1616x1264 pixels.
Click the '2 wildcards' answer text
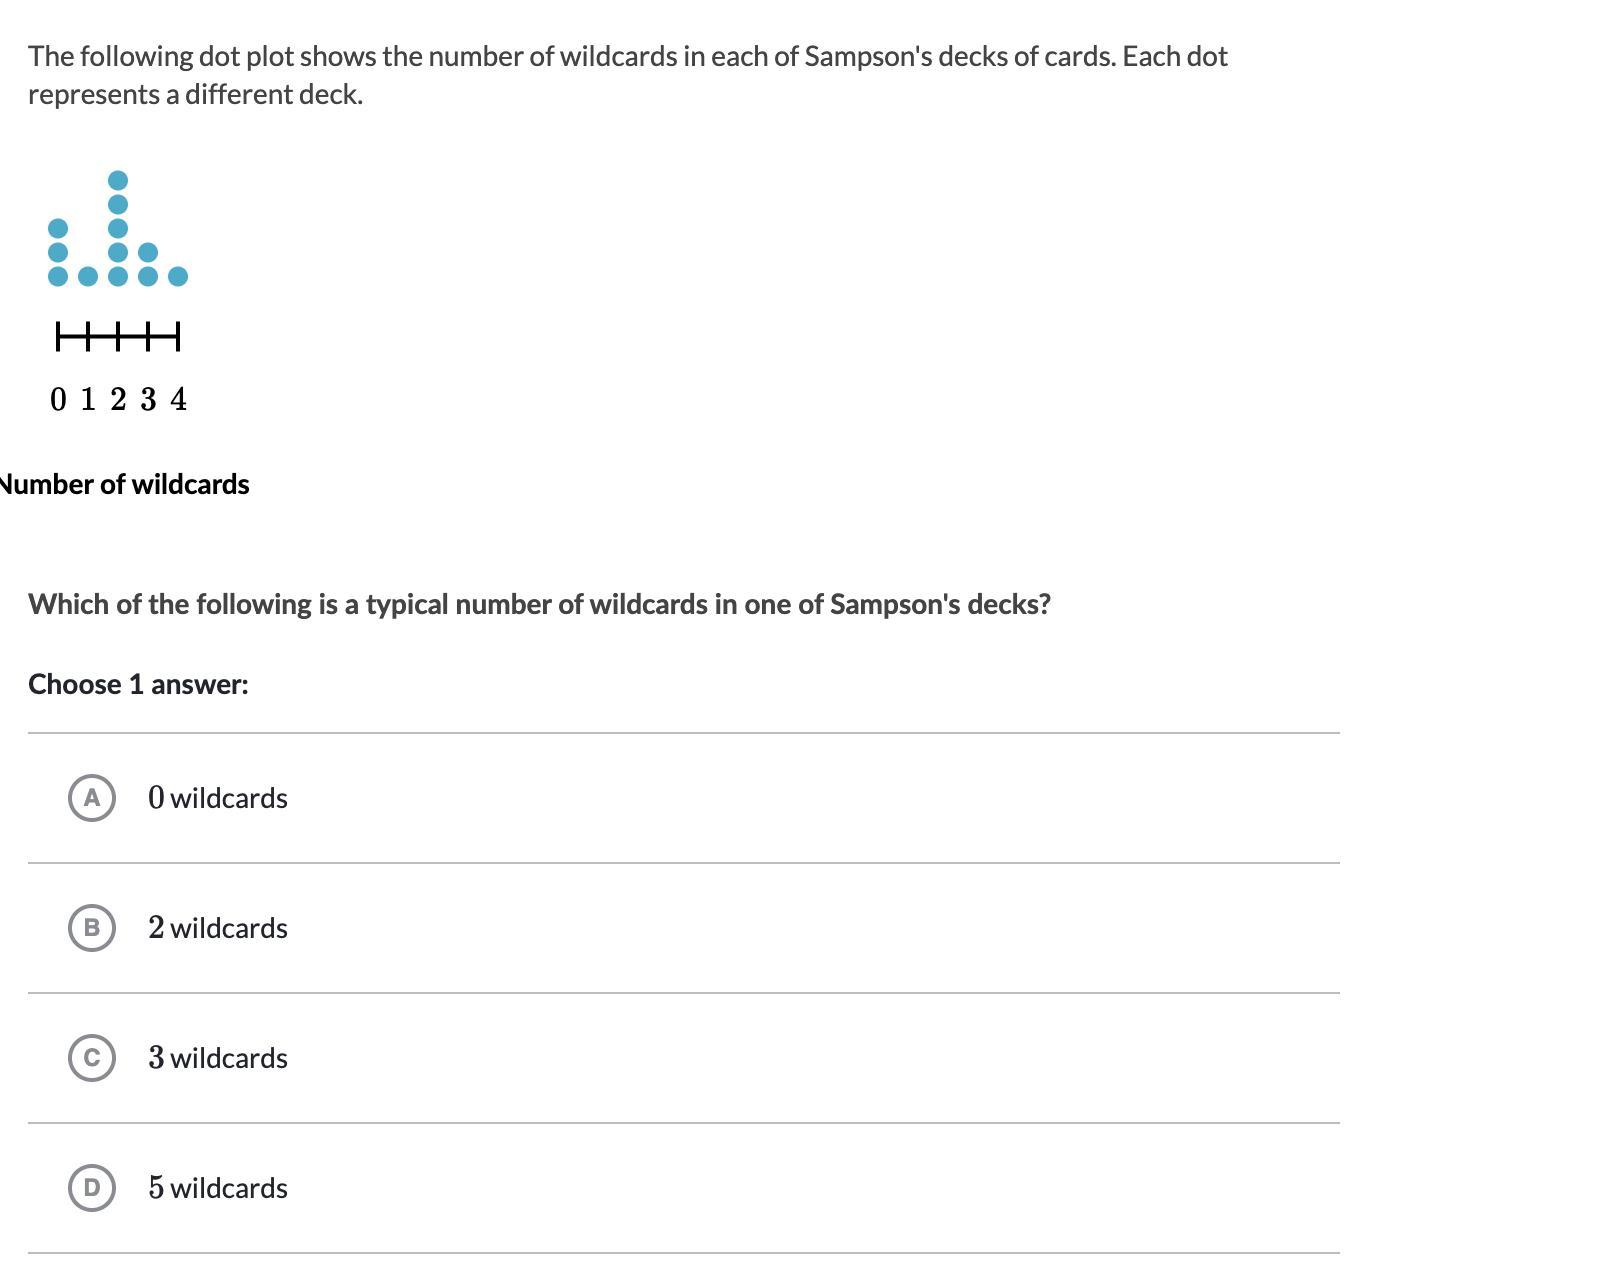click(218, 928)
